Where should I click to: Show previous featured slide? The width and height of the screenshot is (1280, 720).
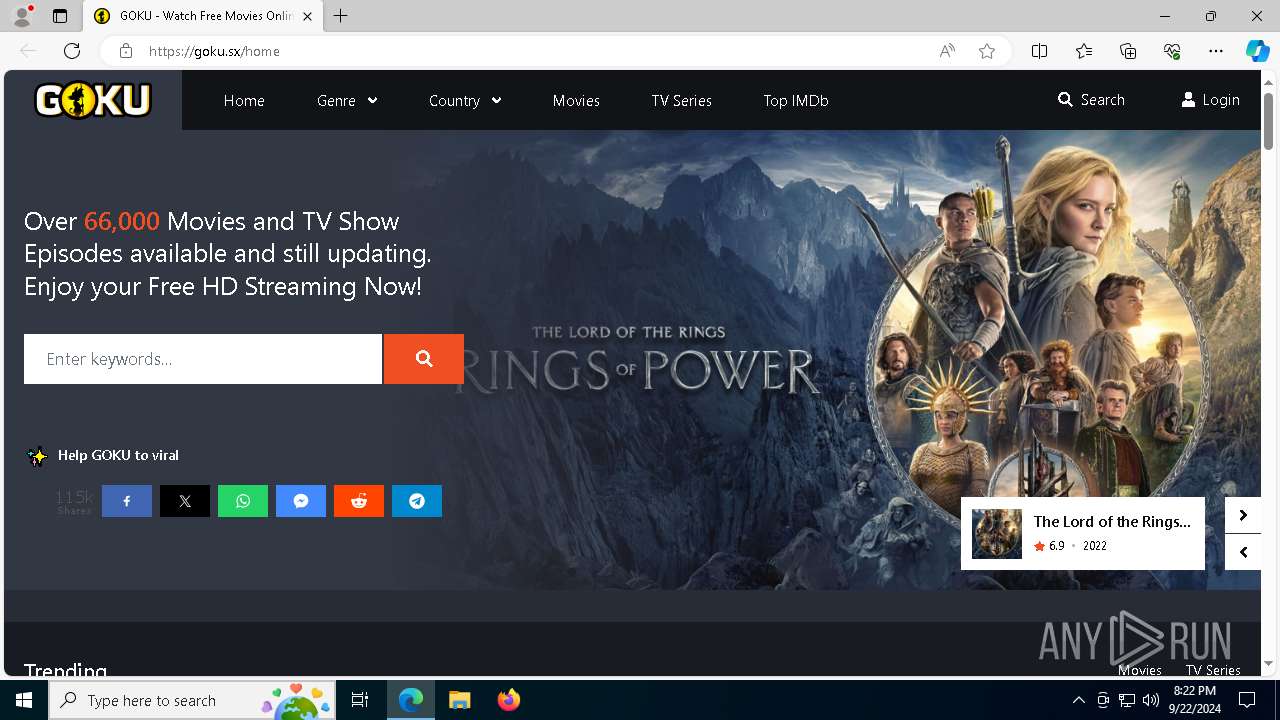pyautogui.click(x=1243, y=552)
